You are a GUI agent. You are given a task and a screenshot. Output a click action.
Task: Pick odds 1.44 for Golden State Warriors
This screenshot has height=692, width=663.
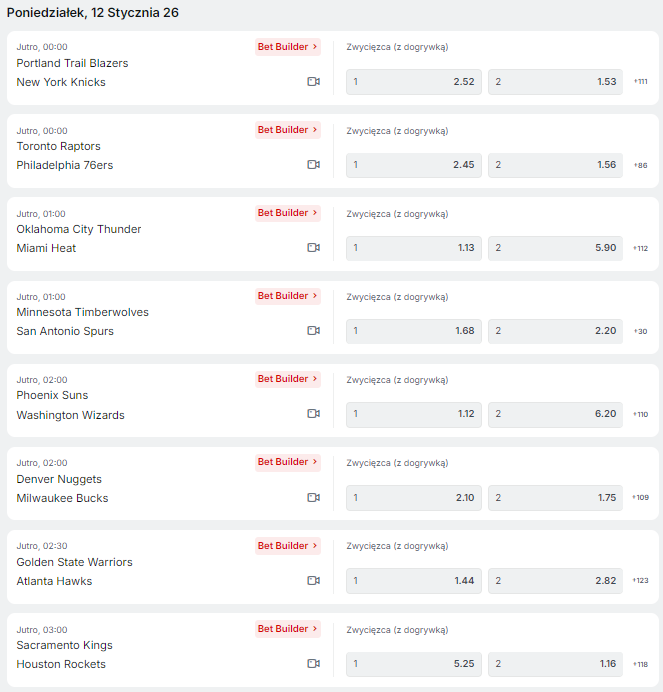413,580
